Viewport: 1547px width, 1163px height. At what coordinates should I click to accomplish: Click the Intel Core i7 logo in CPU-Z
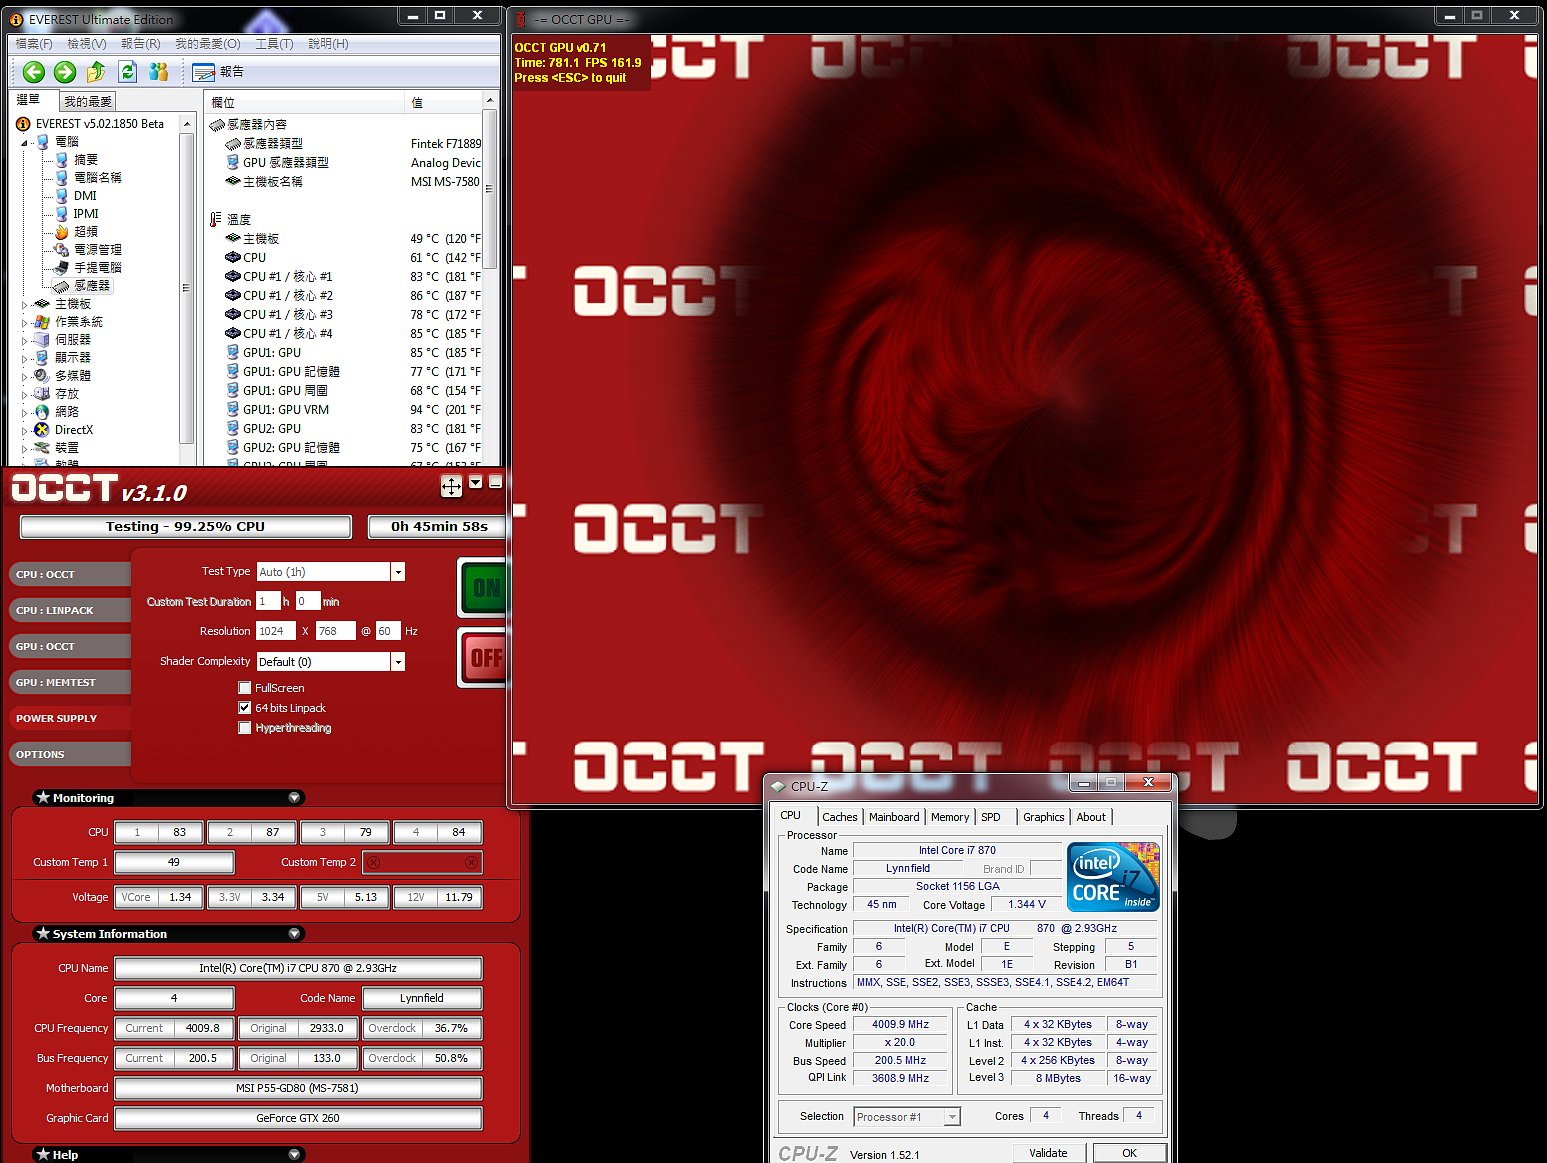point(1113,877)
